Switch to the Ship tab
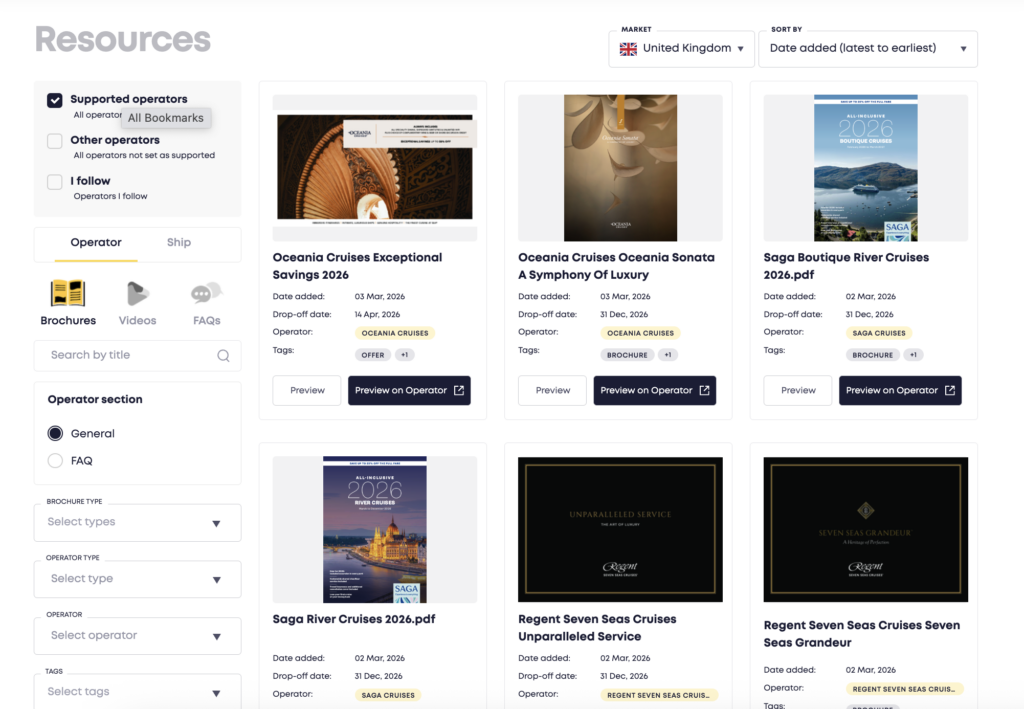 coord(179,242)
